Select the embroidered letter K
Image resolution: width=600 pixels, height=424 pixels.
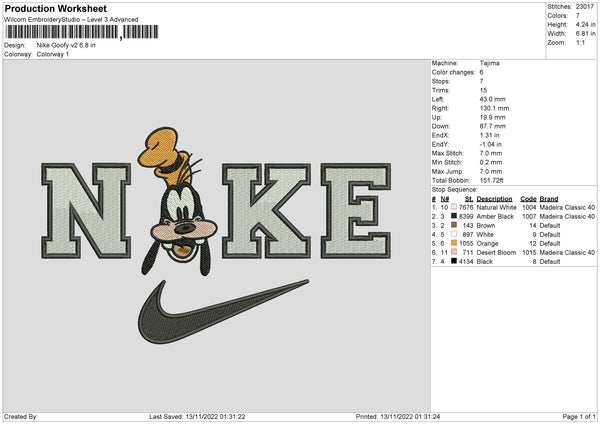267,211
